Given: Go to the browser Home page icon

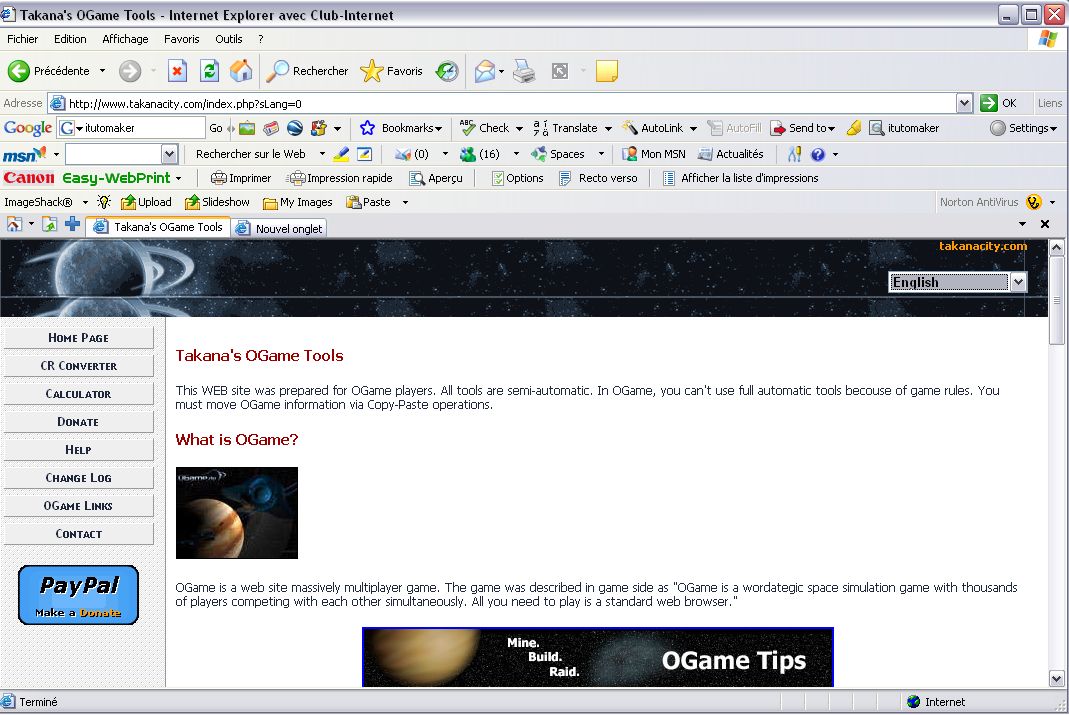Looking at the screenshot, I should [x=241, y=71].
